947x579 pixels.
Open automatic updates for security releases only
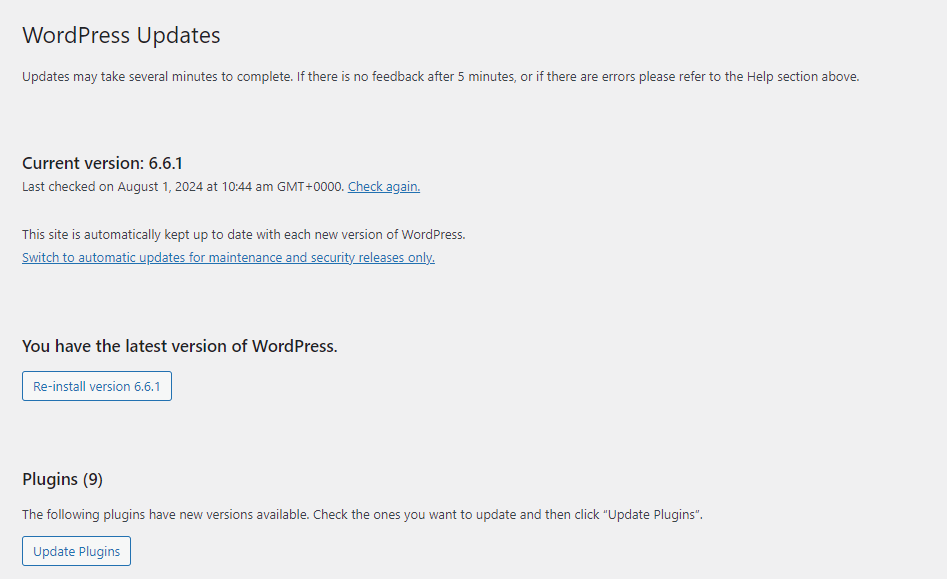(228, 257)
